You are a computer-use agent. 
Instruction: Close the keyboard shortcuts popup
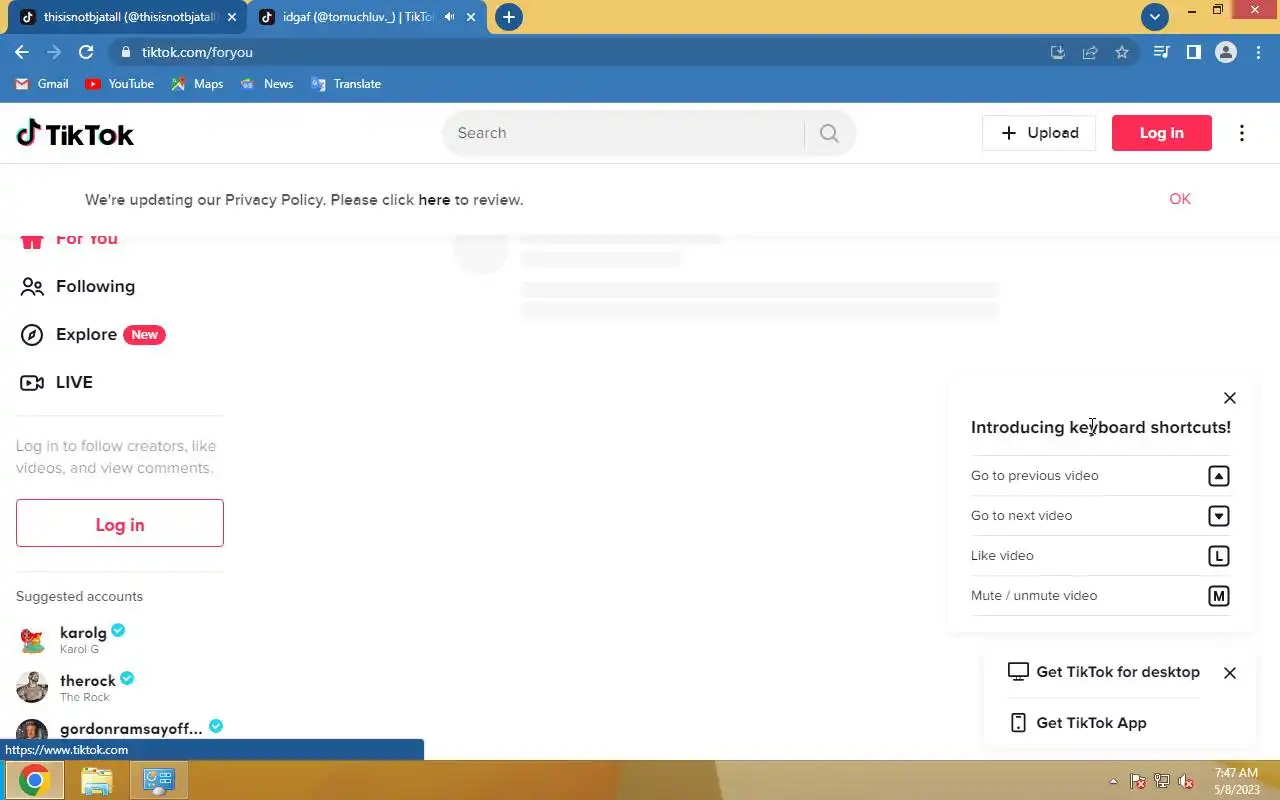(1230, 398)
